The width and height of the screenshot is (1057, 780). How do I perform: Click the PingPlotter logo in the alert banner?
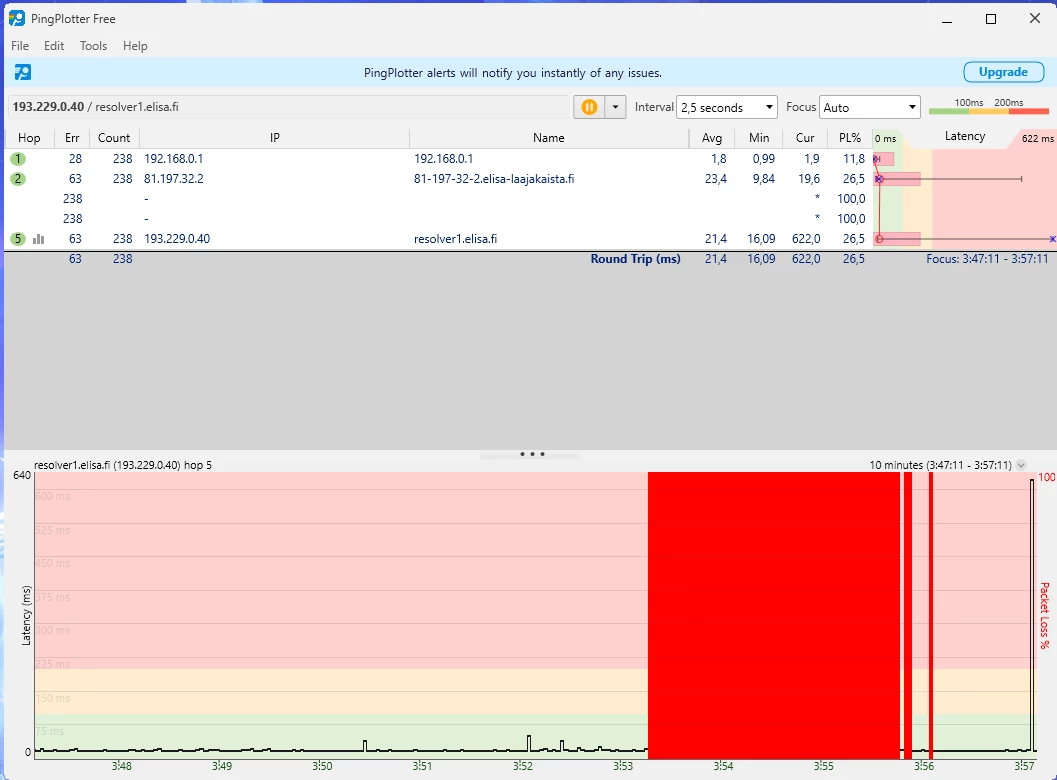[x=23, y=72]
